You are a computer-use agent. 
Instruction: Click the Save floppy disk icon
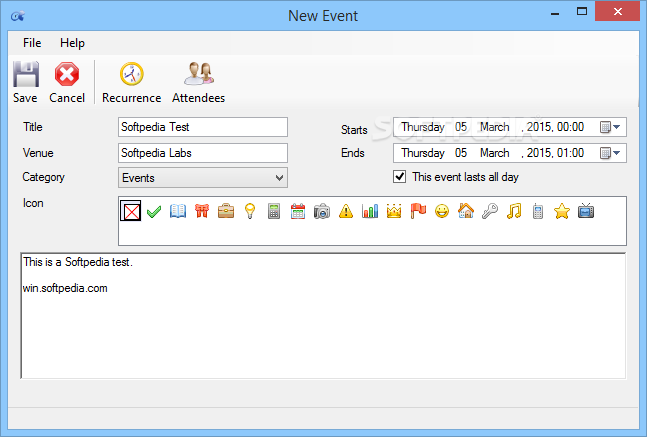point(26,74)
